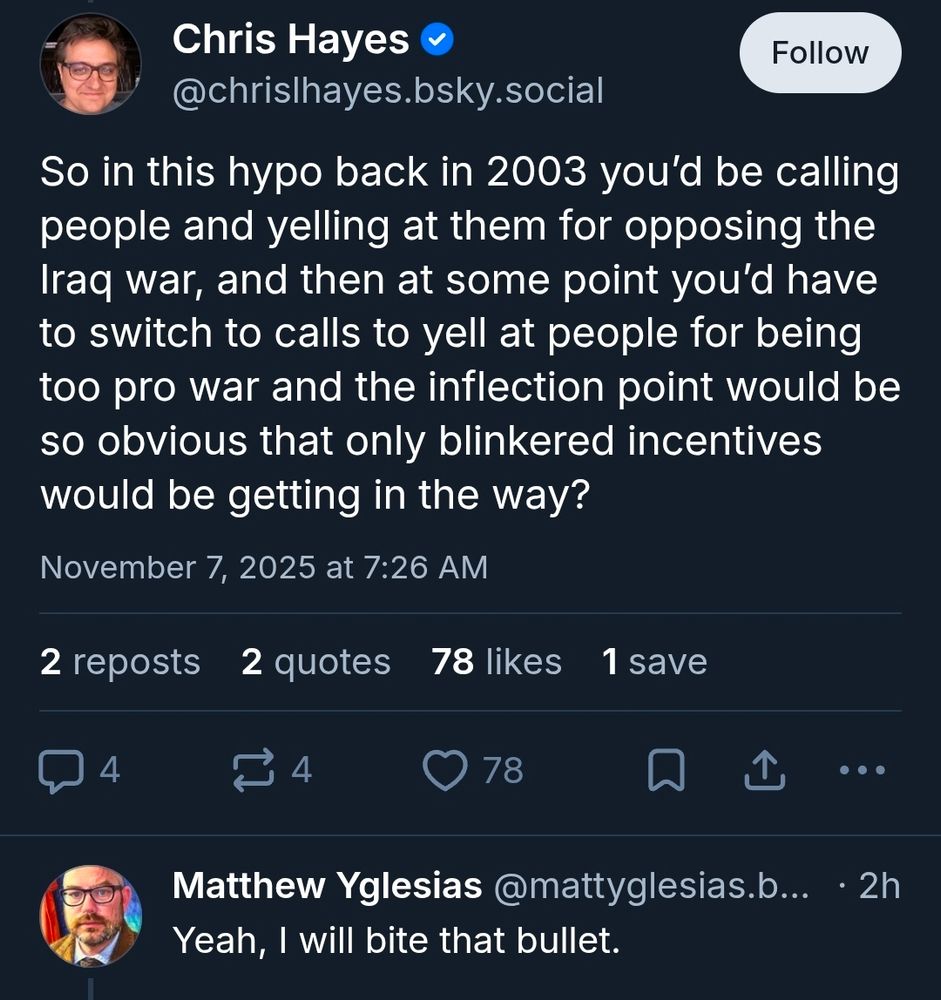Open the share post icon
The image size is (941, 1000).
763,771
